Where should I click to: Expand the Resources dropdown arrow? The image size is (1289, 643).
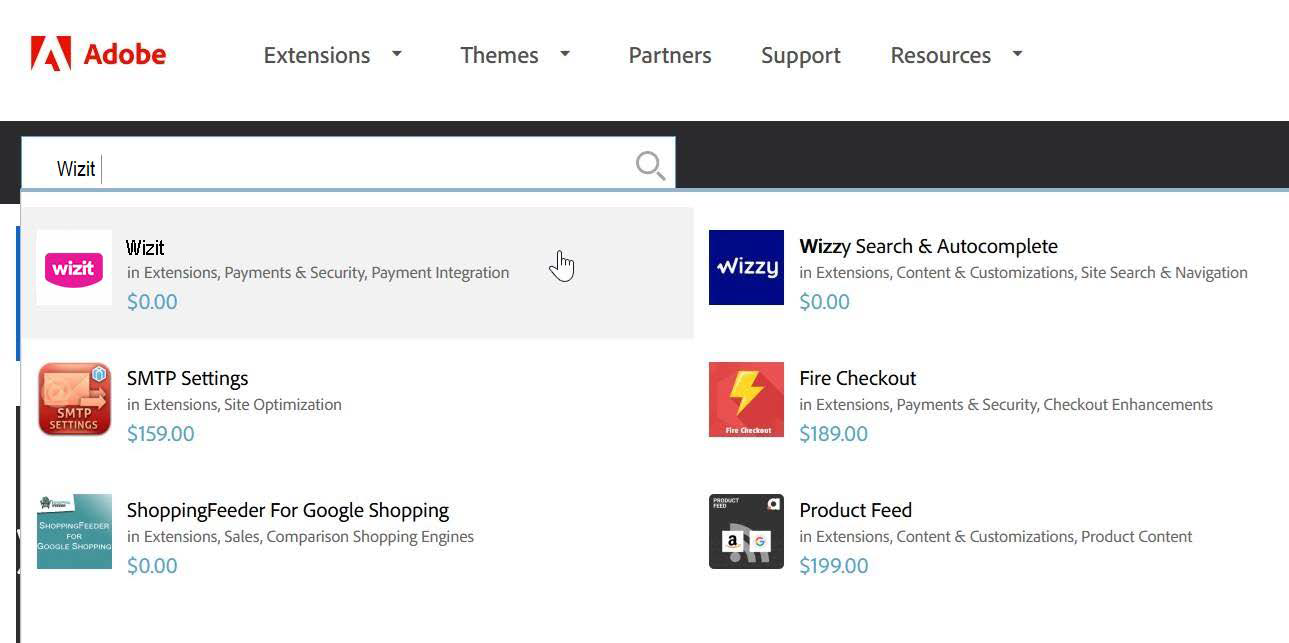1018,54
